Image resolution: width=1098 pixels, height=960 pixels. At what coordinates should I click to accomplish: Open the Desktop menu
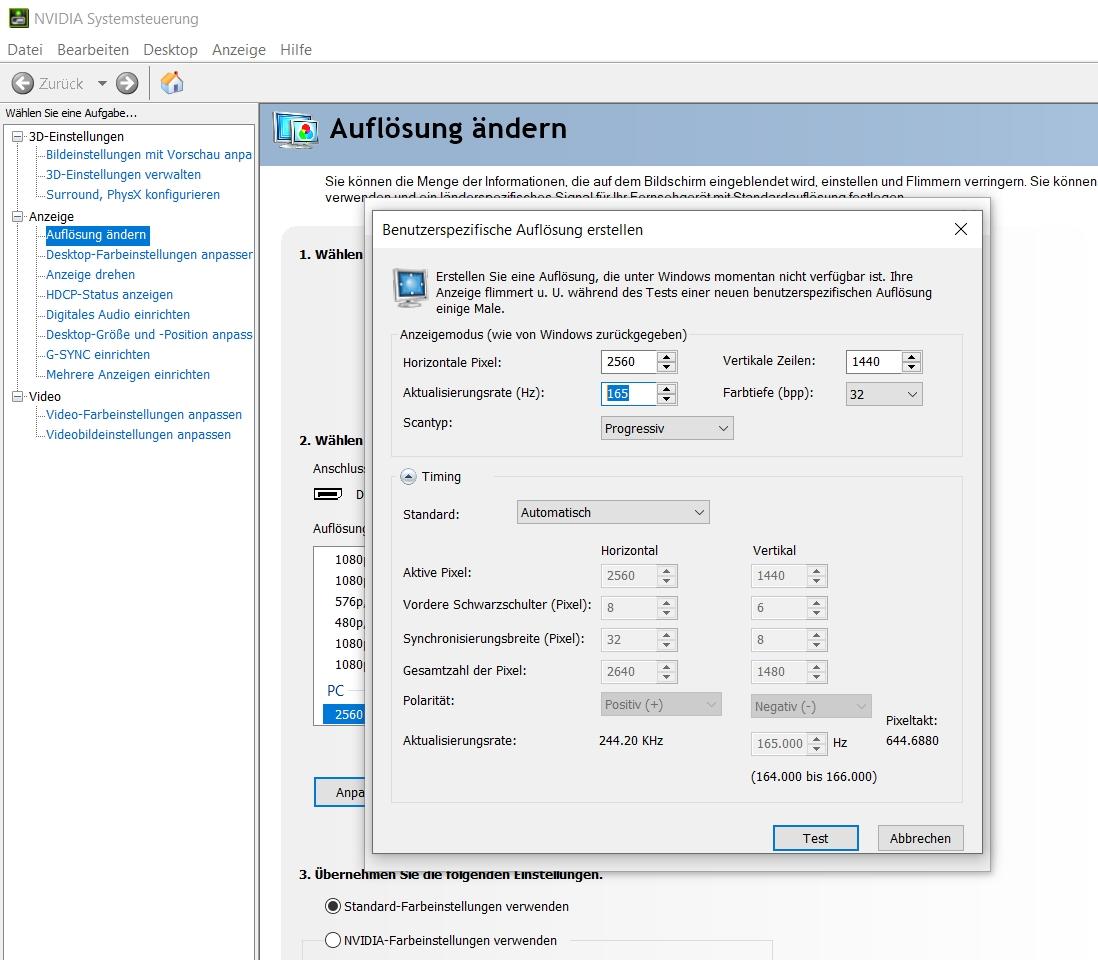pyautogui.click(x=170, y=50)
